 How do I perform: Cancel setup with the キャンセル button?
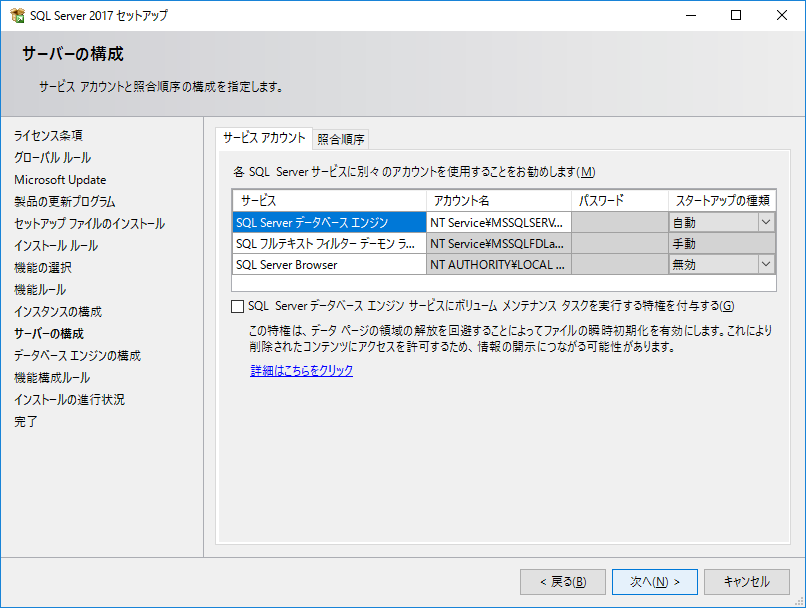(746, 582)
